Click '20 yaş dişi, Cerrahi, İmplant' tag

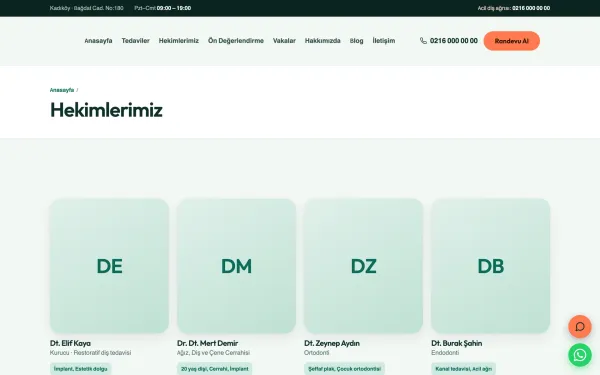point(214,369)
